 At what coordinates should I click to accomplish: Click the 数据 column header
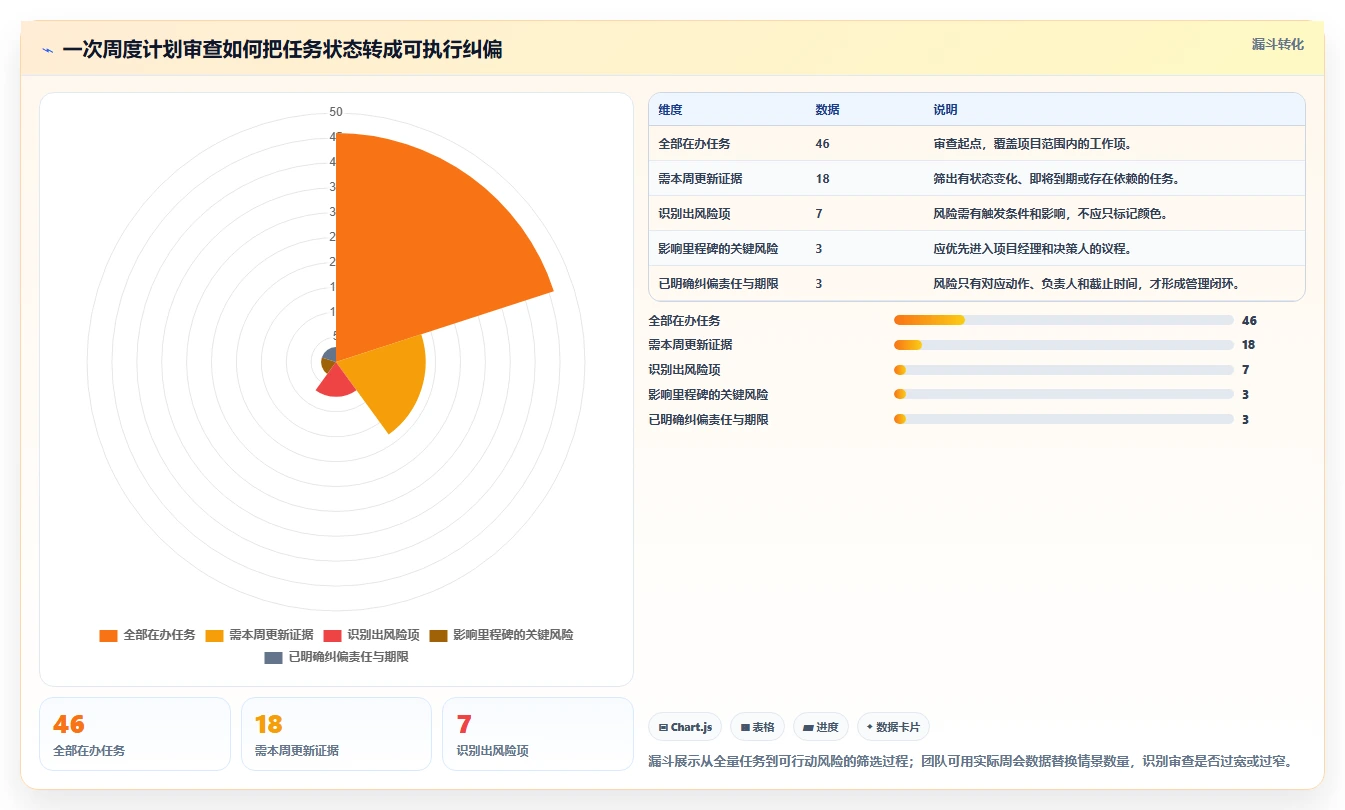click(x=827, y=110)
